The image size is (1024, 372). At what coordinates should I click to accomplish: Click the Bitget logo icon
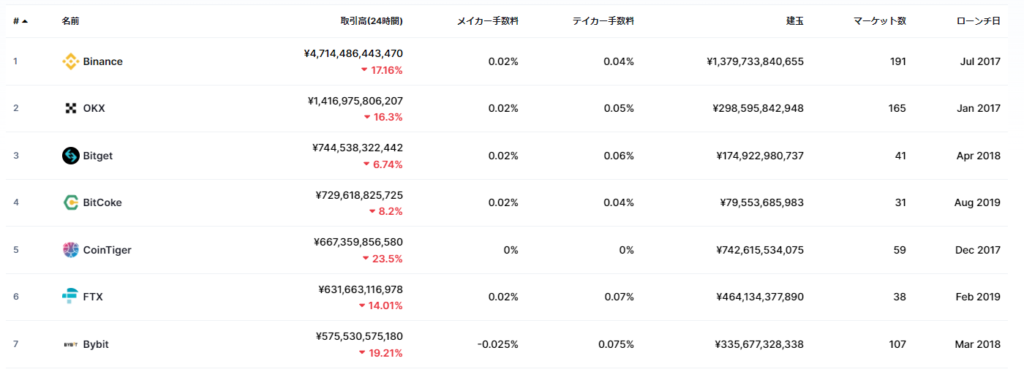pyautogui.click(x=71, y=155)
